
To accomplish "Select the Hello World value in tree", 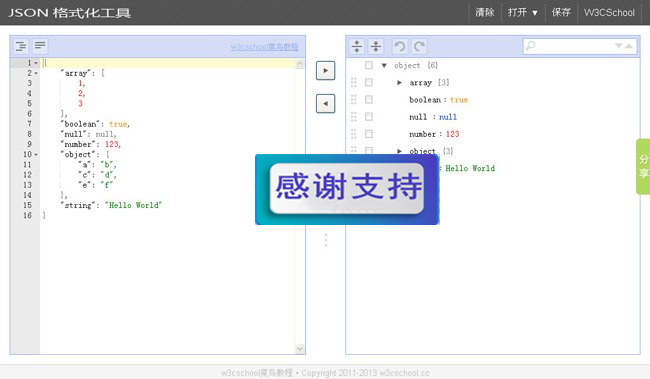I will click(x=470, y=168).
